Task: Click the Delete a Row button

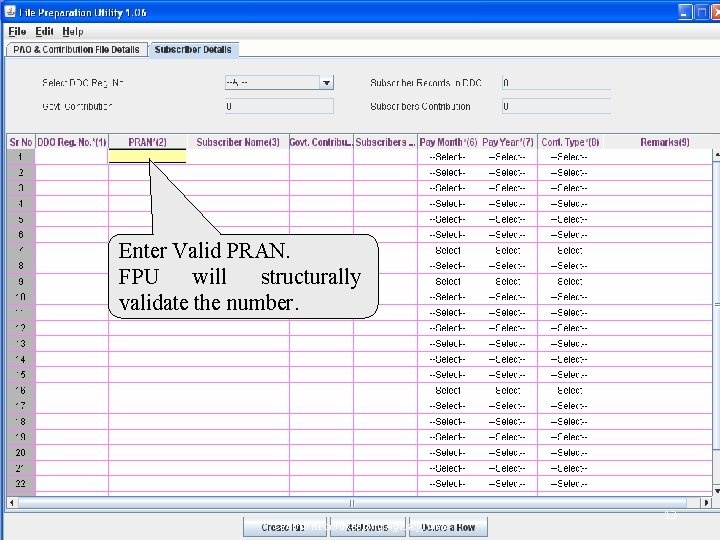Action: (448, 527)
